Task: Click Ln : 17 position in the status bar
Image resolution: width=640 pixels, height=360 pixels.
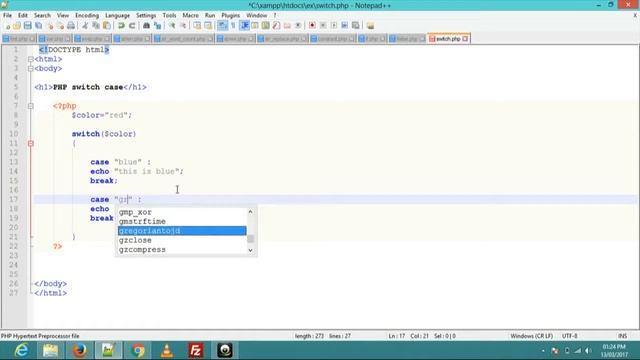Action: click(396, 336)
